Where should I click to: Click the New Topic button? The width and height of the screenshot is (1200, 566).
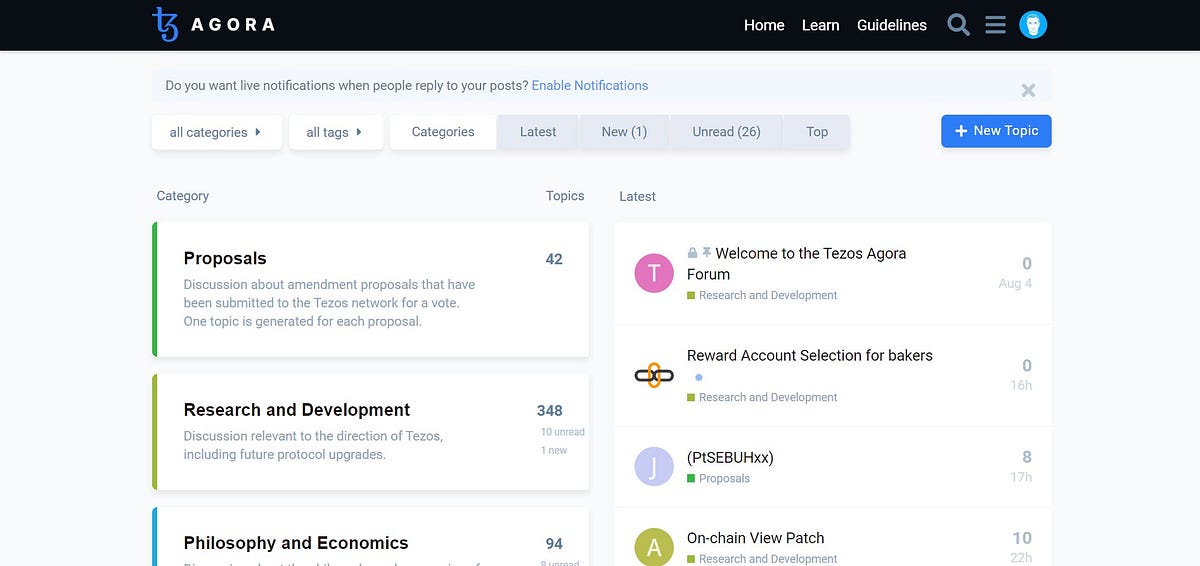(996, 131)
